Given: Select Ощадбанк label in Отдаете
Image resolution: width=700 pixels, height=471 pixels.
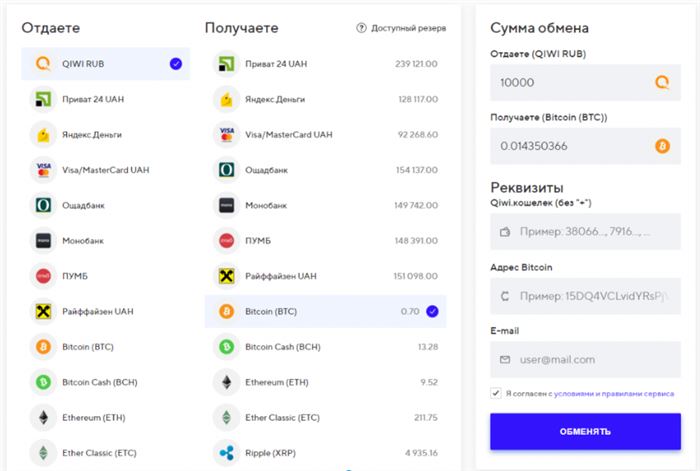Looking at the screenshot, I should tap(83, 206).
